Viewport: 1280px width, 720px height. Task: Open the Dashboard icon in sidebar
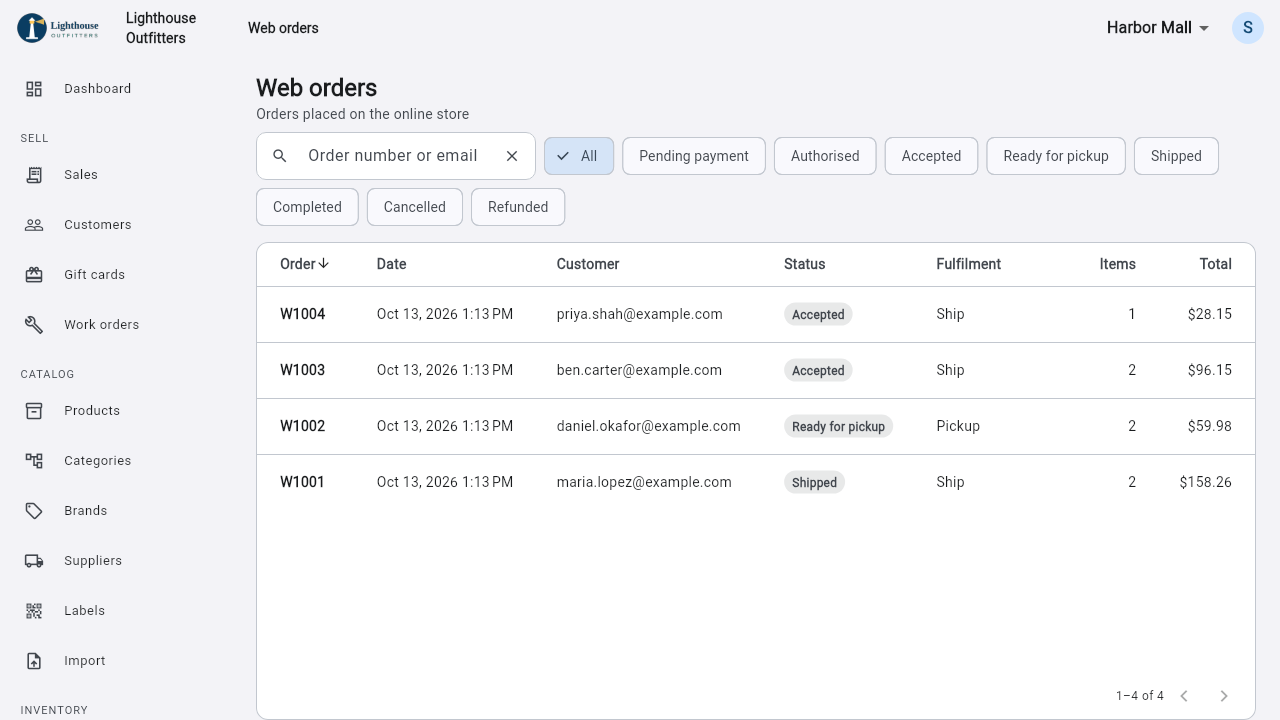34,89
